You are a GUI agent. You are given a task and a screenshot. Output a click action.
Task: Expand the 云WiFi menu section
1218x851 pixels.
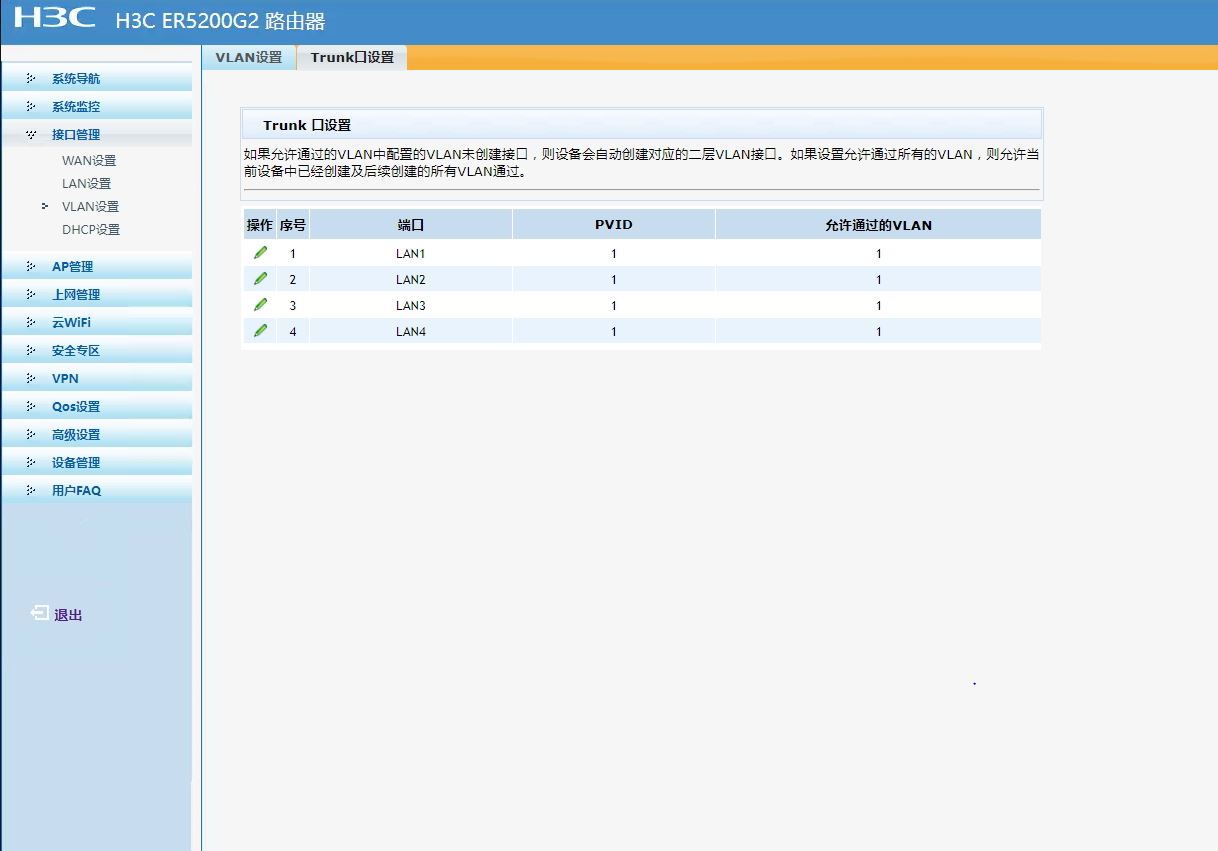pos(71,323)
